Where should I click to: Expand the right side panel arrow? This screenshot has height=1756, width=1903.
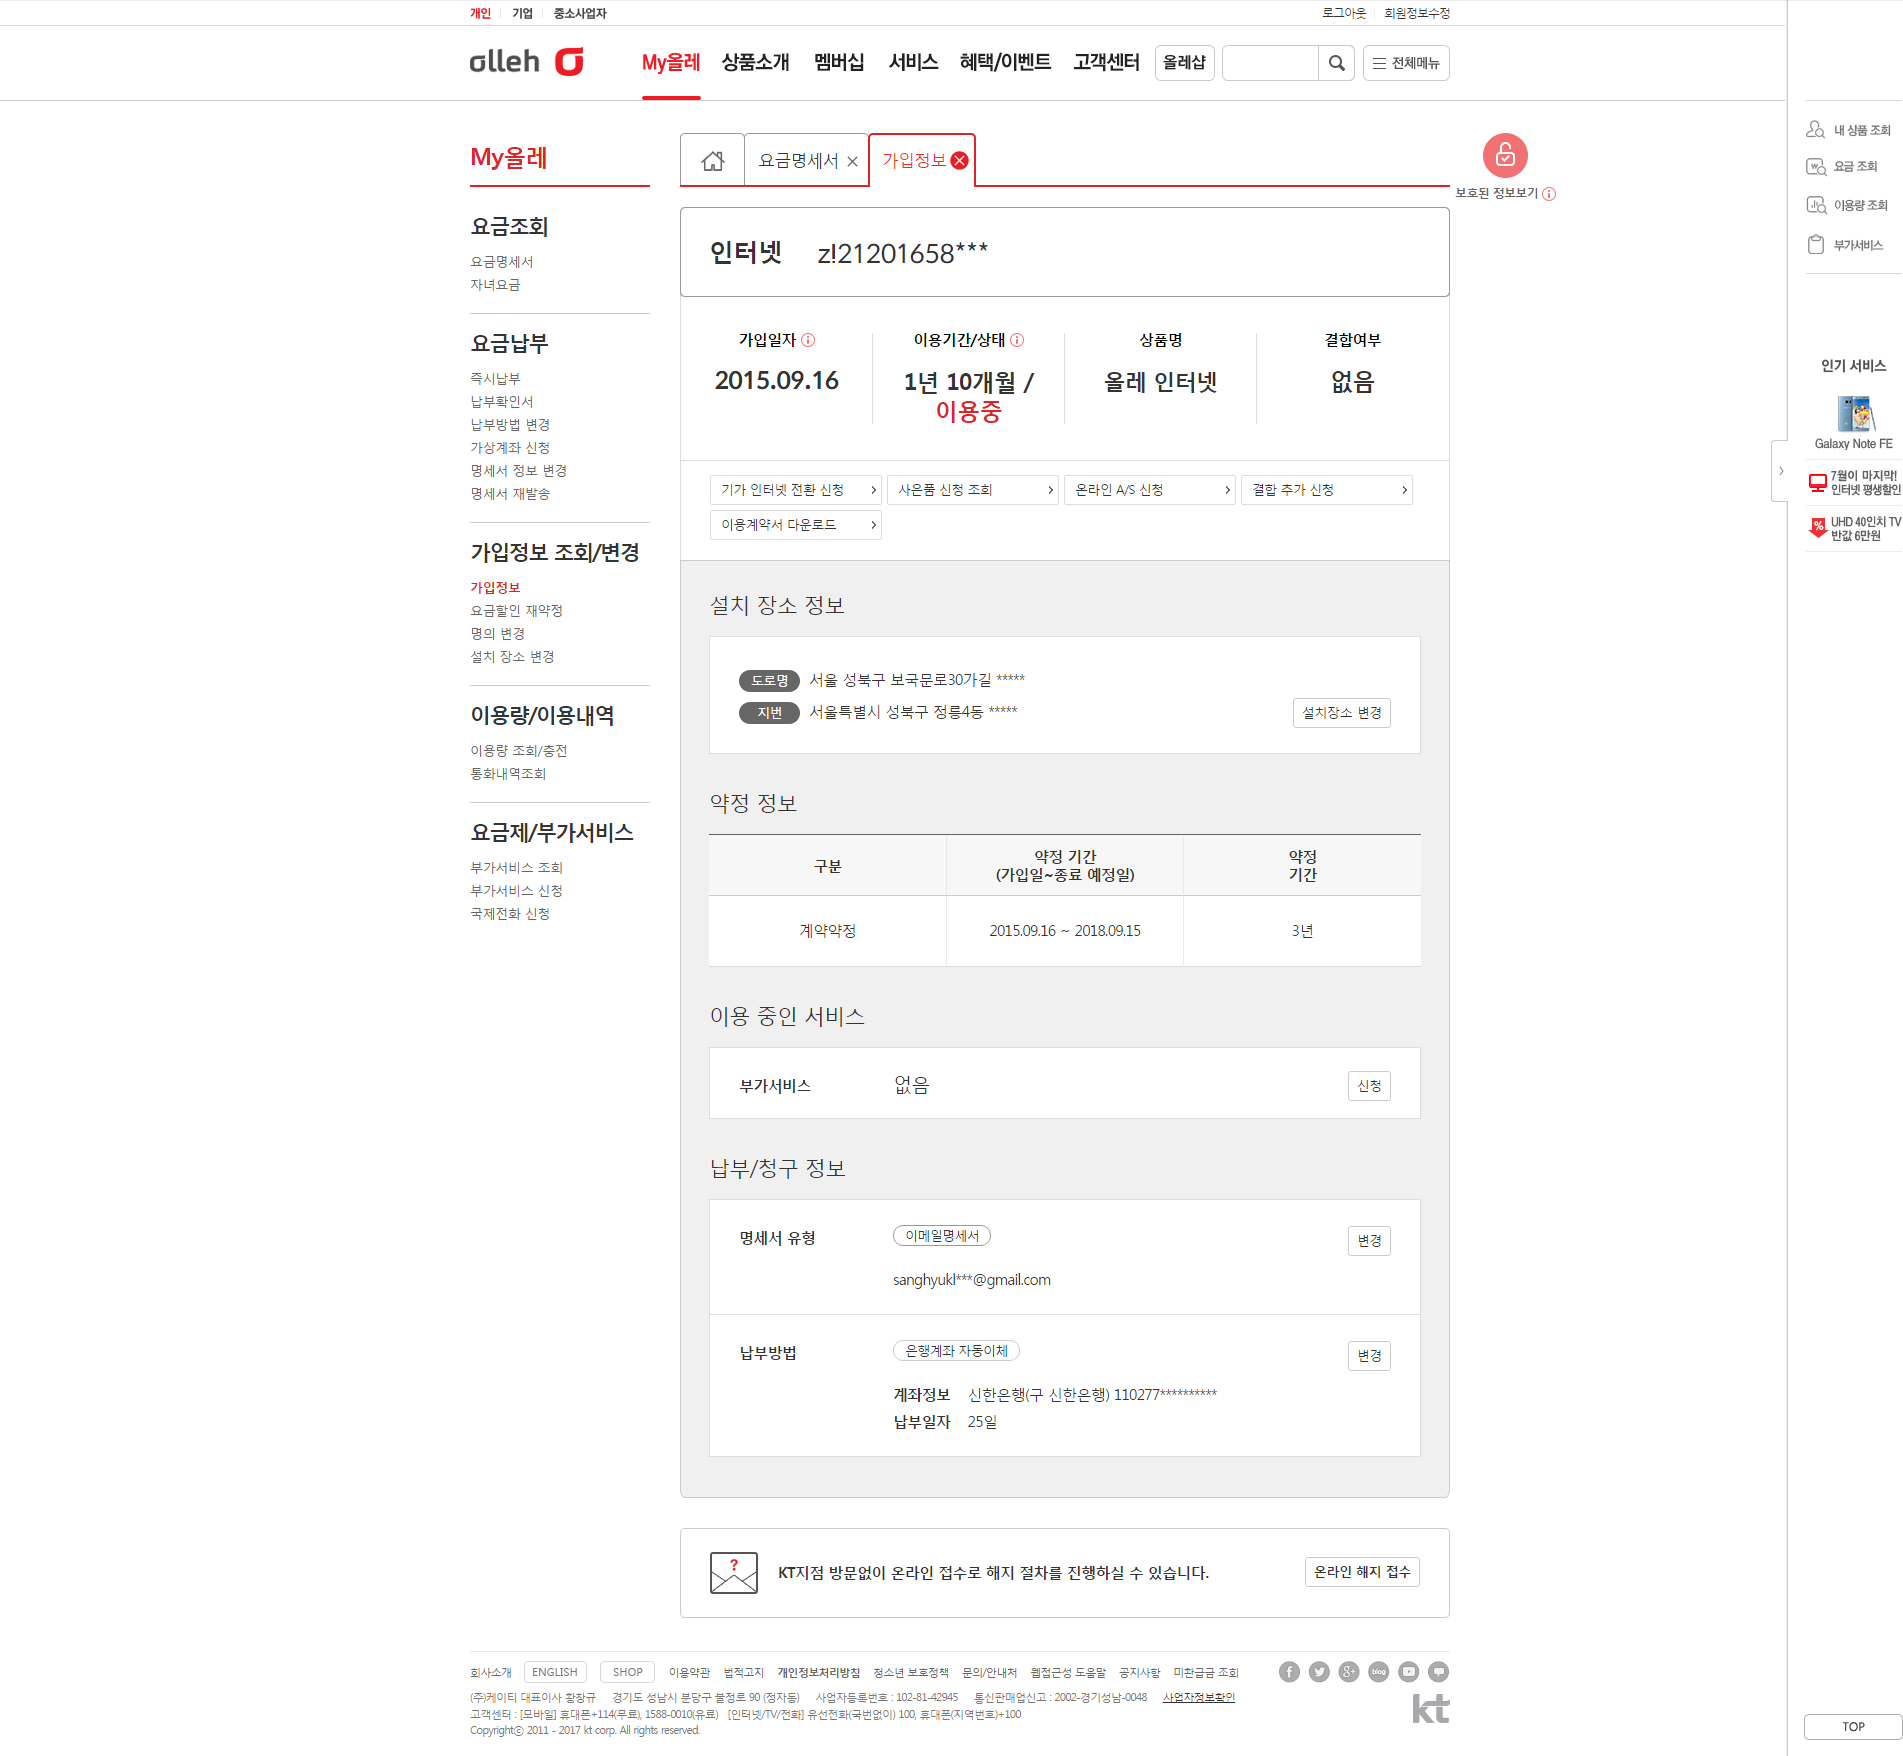1780,471
